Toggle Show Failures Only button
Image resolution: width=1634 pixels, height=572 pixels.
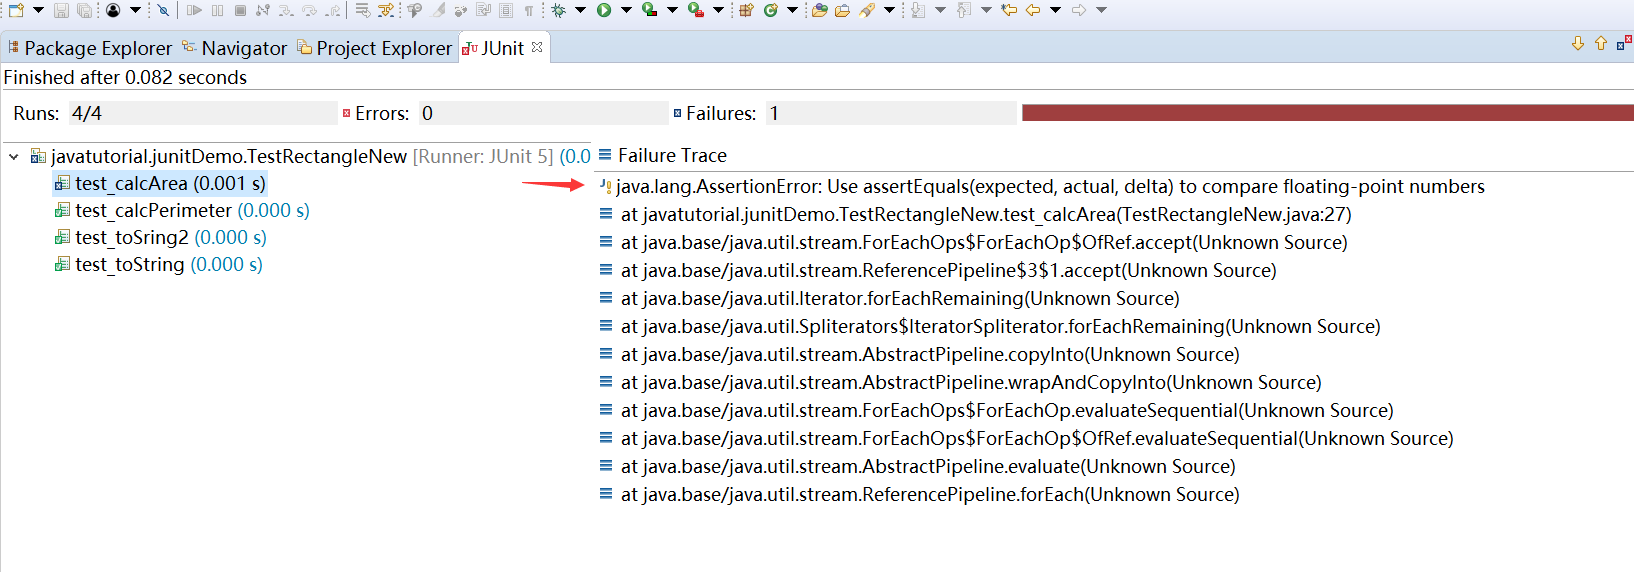1624,43
